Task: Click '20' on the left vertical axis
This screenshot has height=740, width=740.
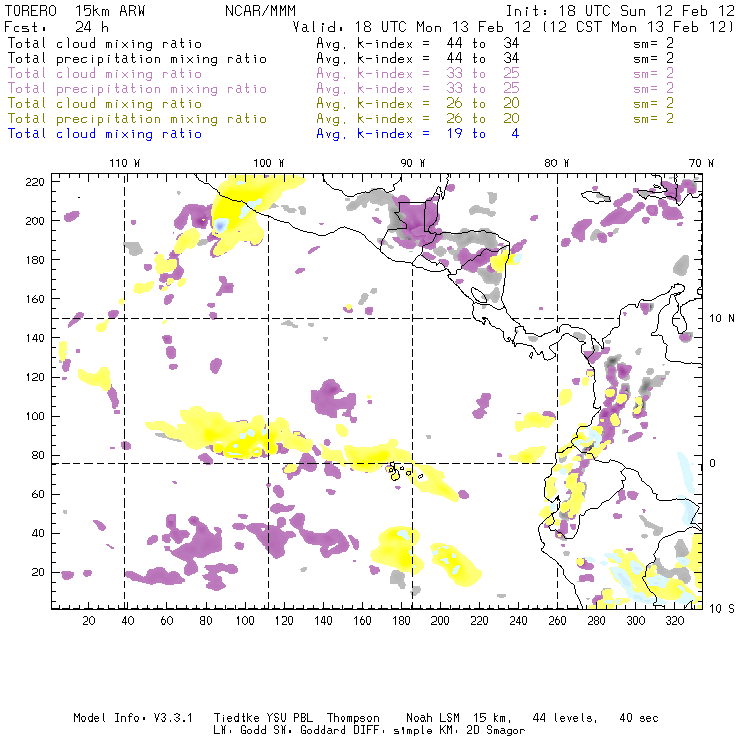Action: point(38,572)
